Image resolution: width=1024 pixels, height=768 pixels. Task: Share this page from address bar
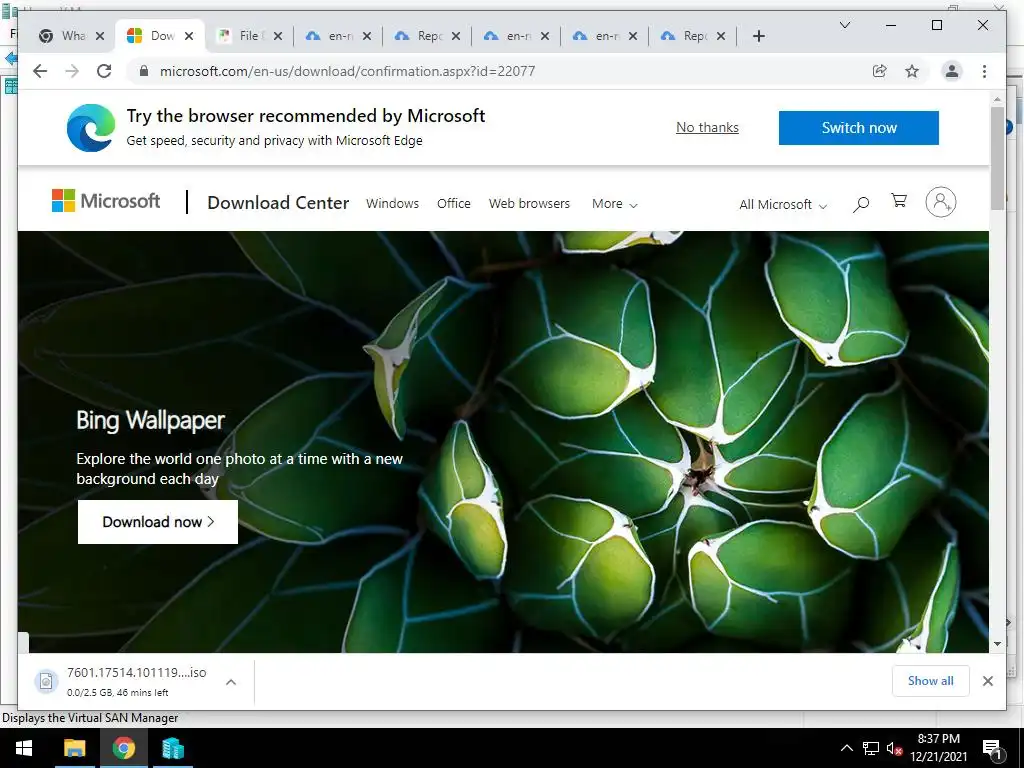click(x=880, y=71)
